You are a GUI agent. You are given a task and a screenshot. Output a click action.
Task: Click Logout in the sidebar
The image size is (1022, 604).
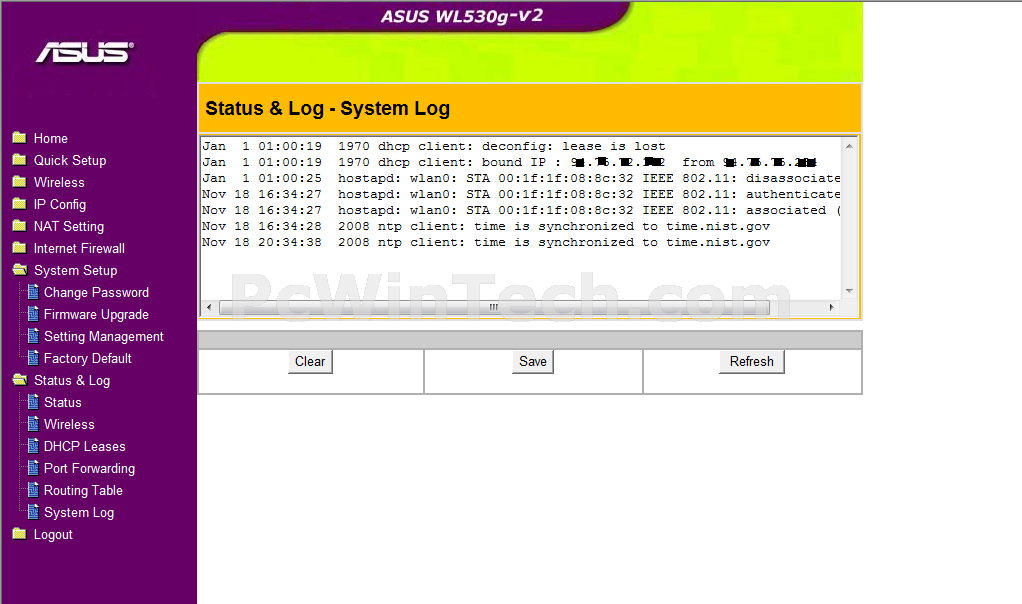coord(53,535)
